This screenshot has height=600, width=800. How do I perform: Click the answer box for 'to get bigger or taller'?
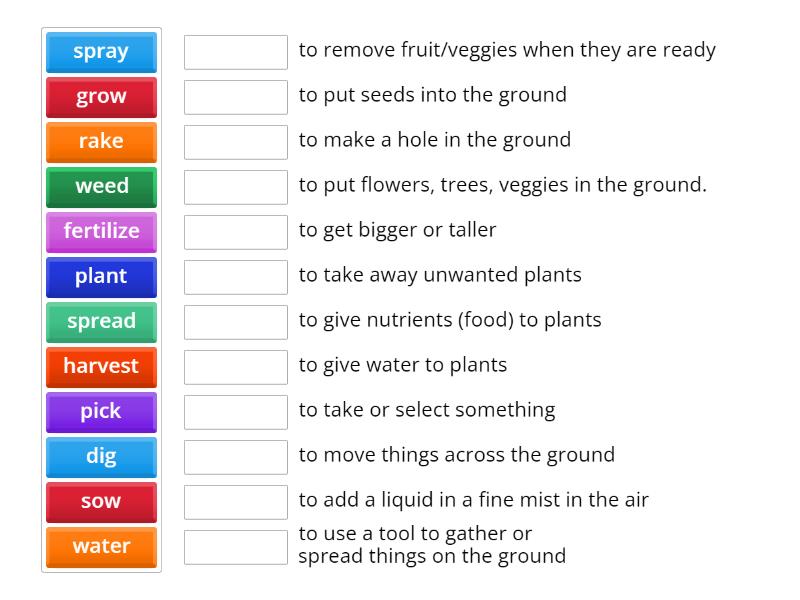[235, 231]
